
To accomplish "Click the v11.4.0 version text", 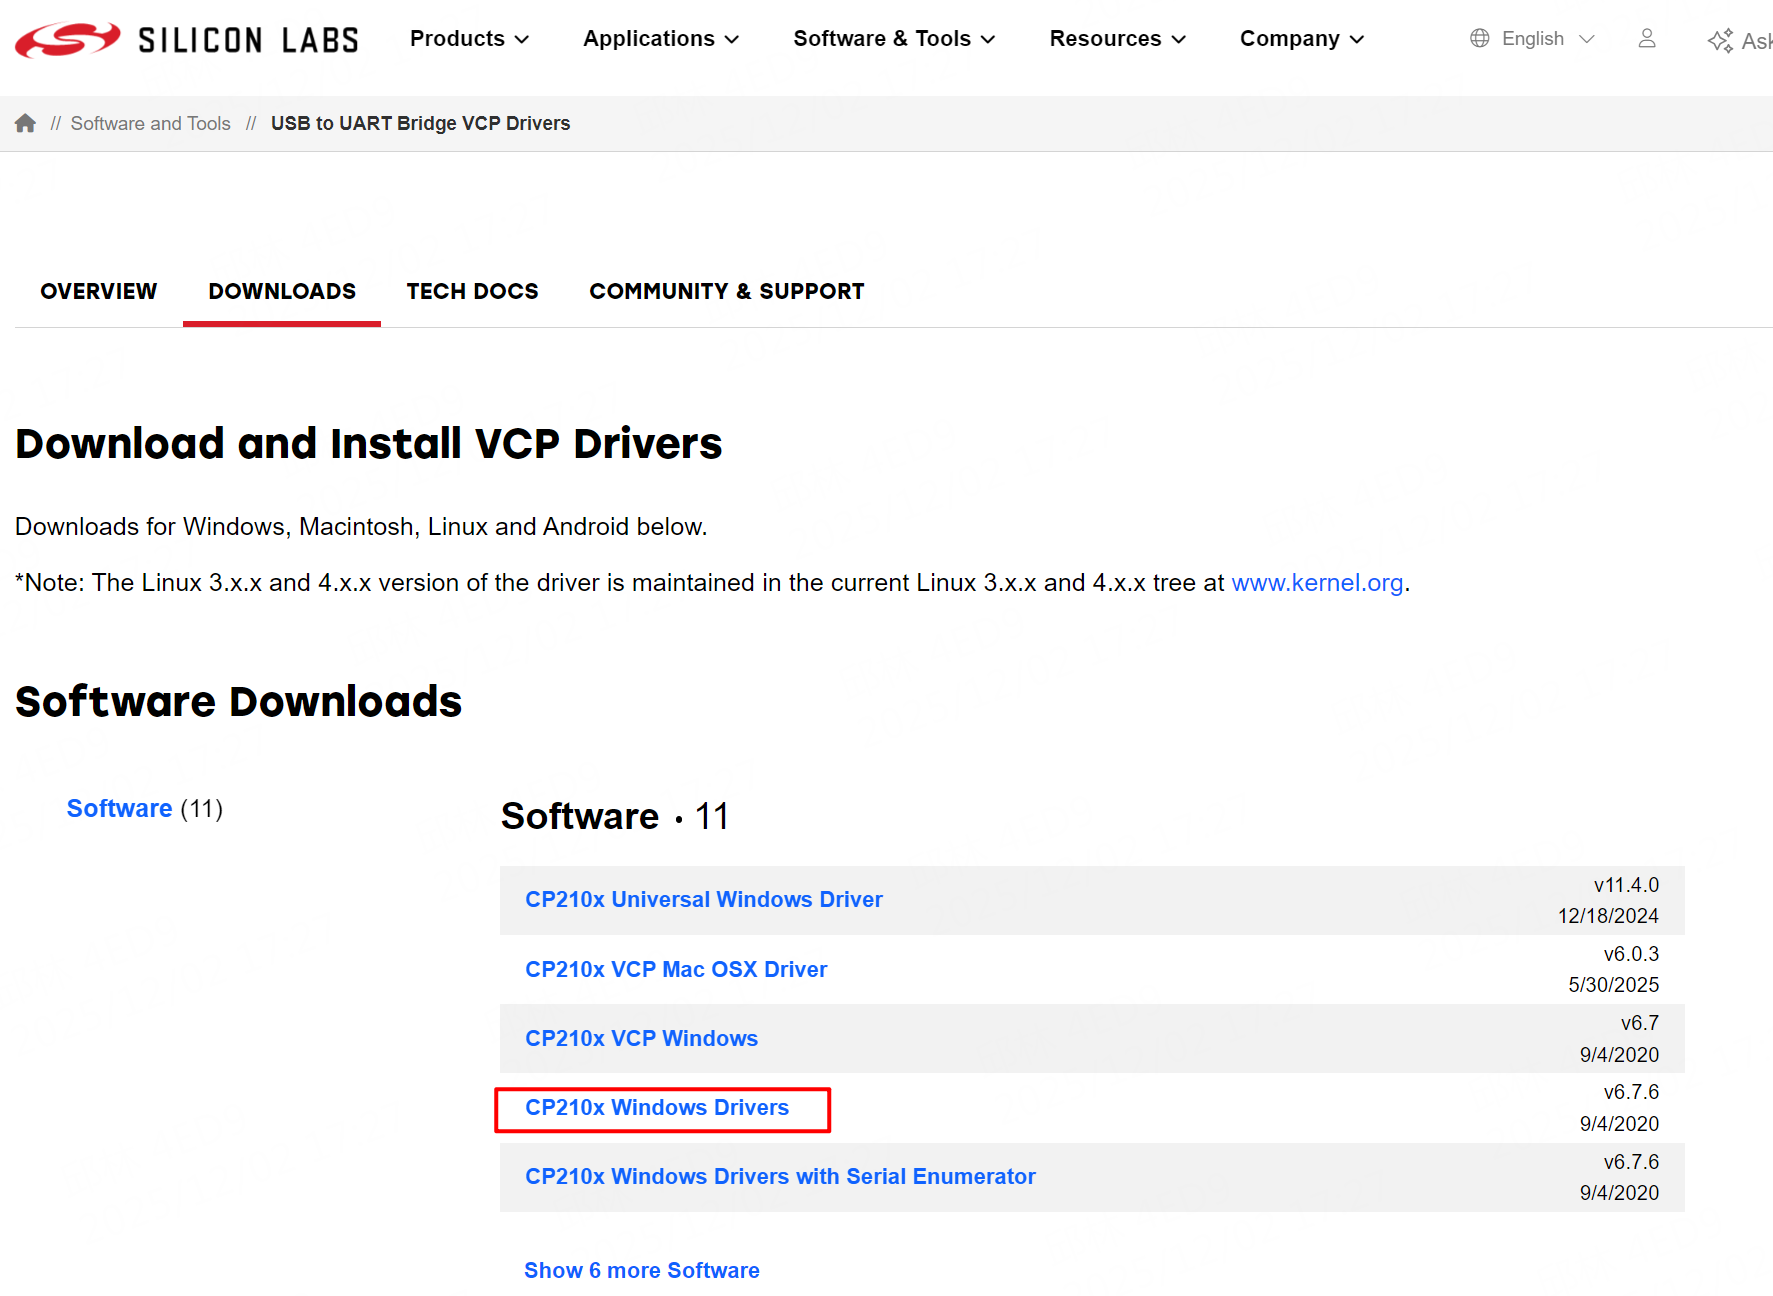I will [x=1626, y=885].
